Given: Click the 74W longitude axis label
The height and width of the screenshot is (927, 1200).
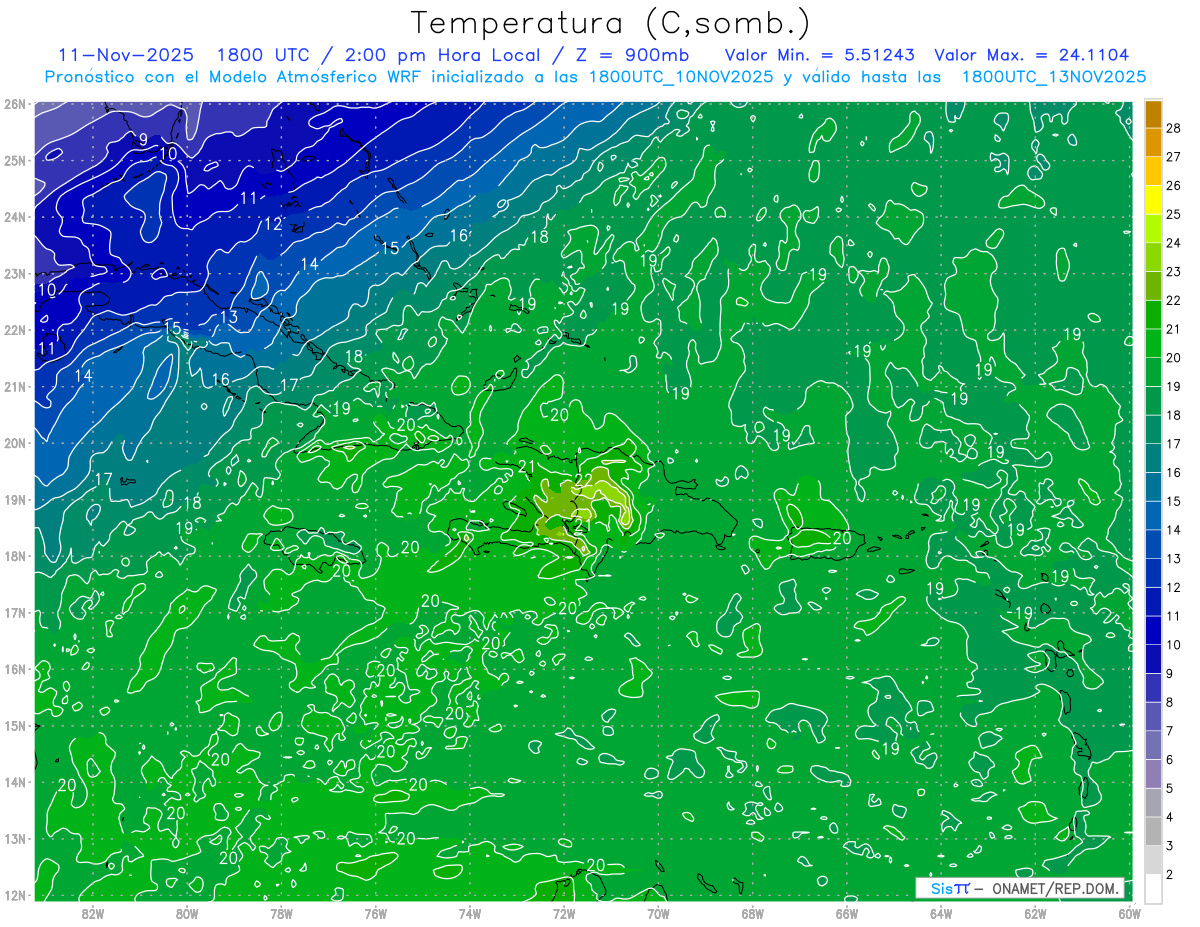Looking at the screenshot, I should [x=469, y=913].
